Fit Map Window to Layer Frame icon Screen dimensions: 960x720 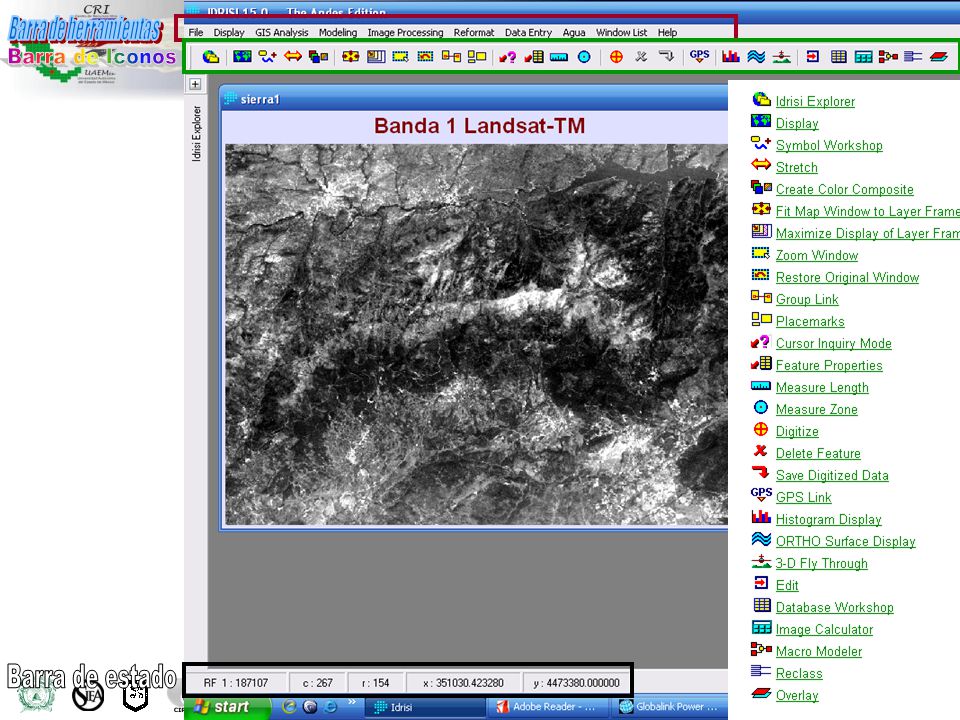(x=350, y=57)
